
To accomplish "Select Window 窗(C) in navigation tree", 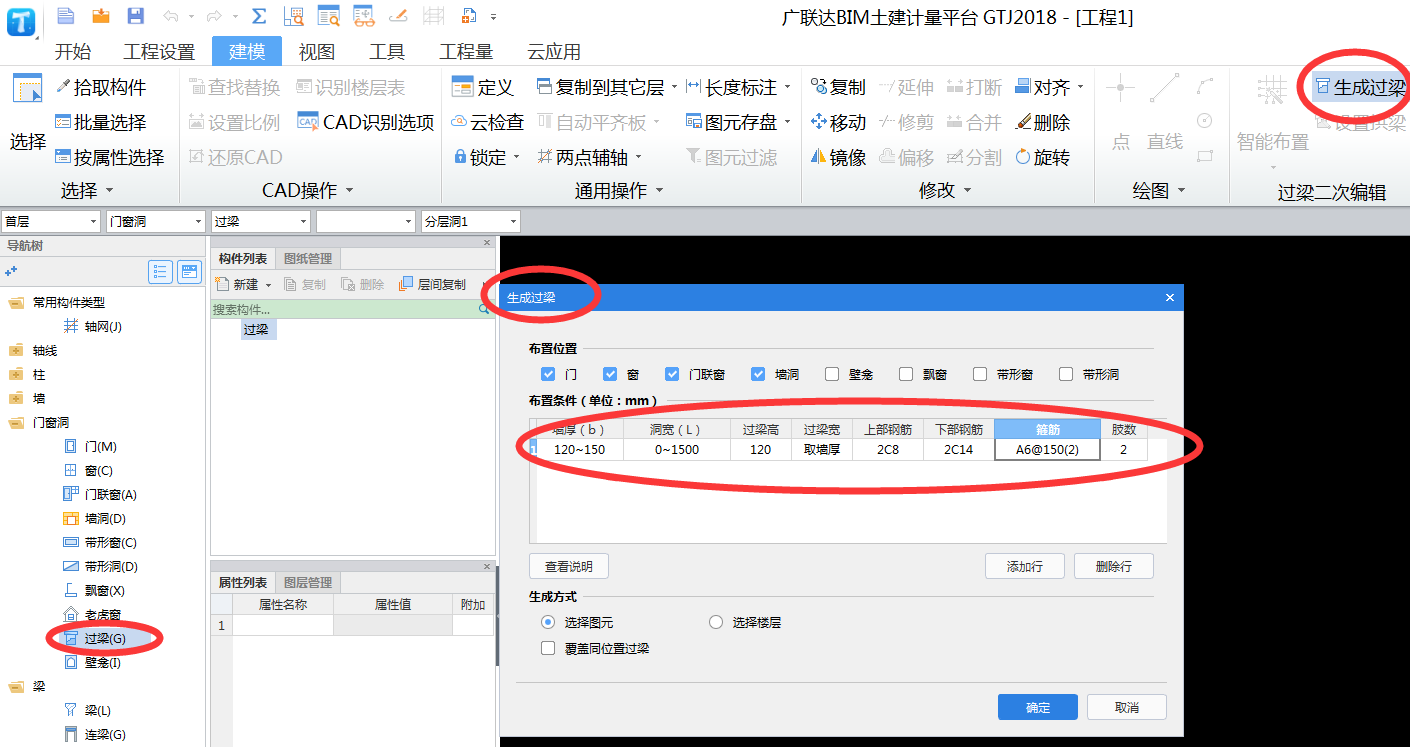I will pyautogui.click(x=89, y=470).
